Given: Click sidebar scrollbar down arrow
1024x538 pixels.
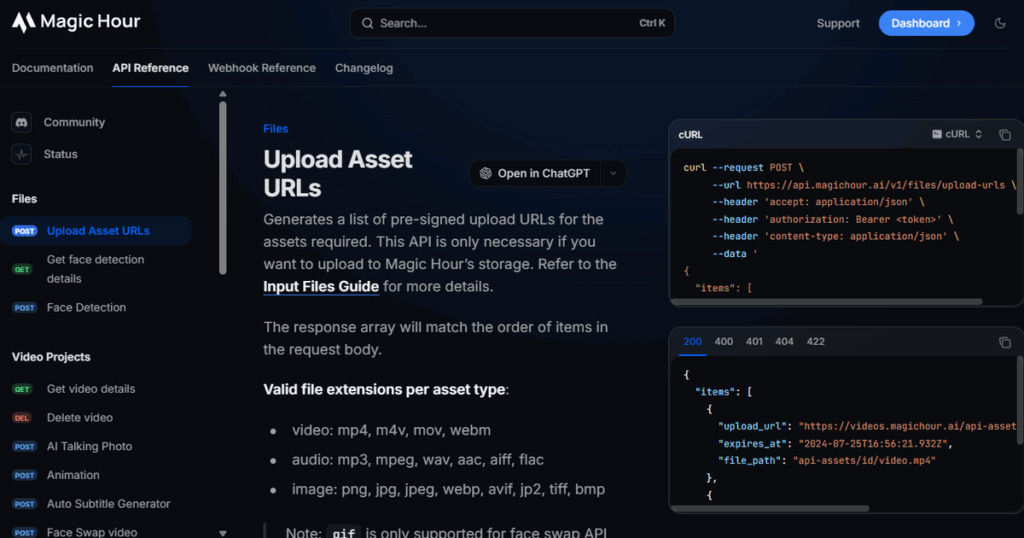Looking at the screenshot, I should (x=223, y=533).
